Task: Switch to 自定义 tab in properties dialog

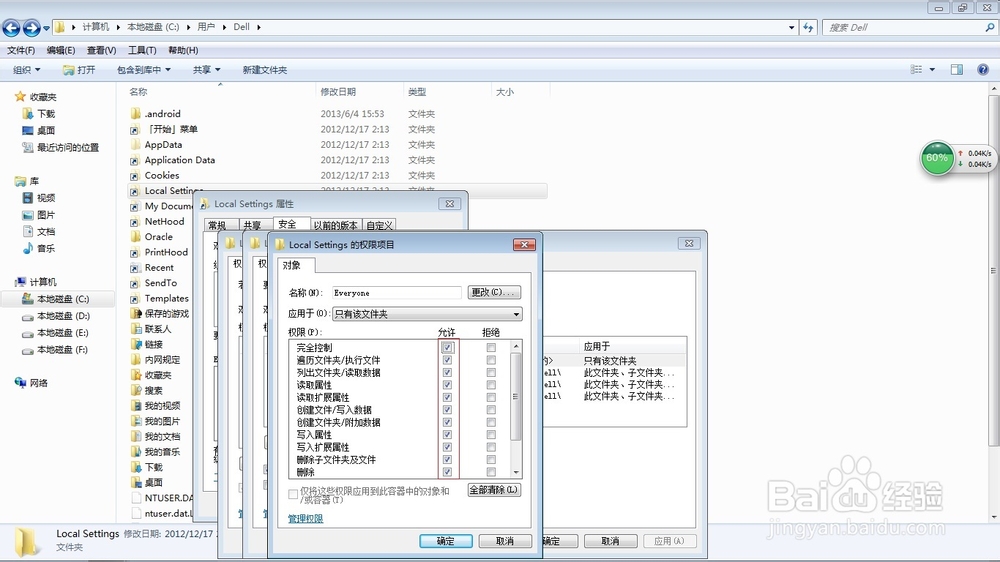Action: pyautogui.click(x=379, y=225)
